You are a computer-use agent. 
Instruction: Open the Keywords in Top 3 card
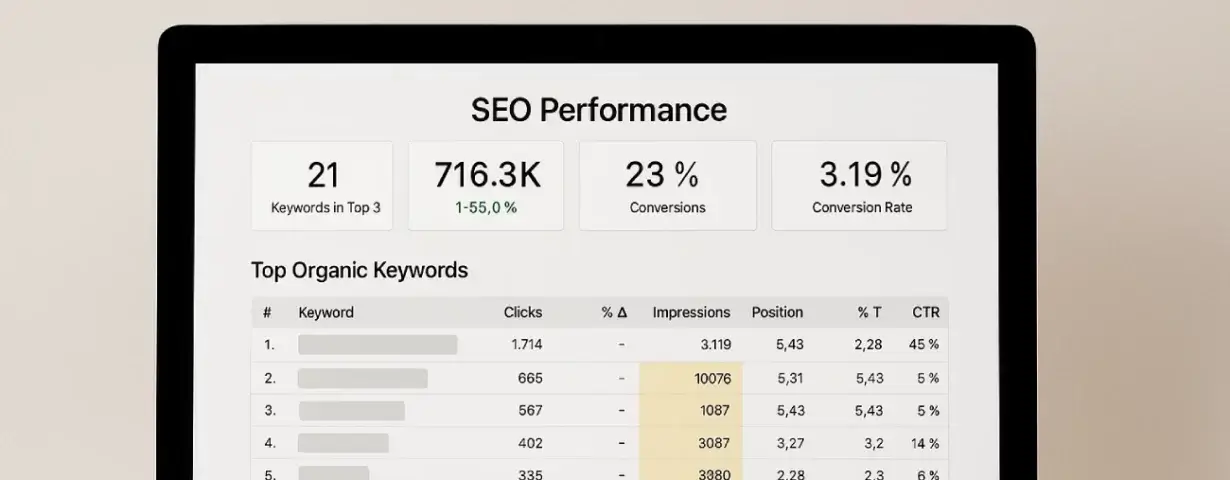[x=322, y=186]
